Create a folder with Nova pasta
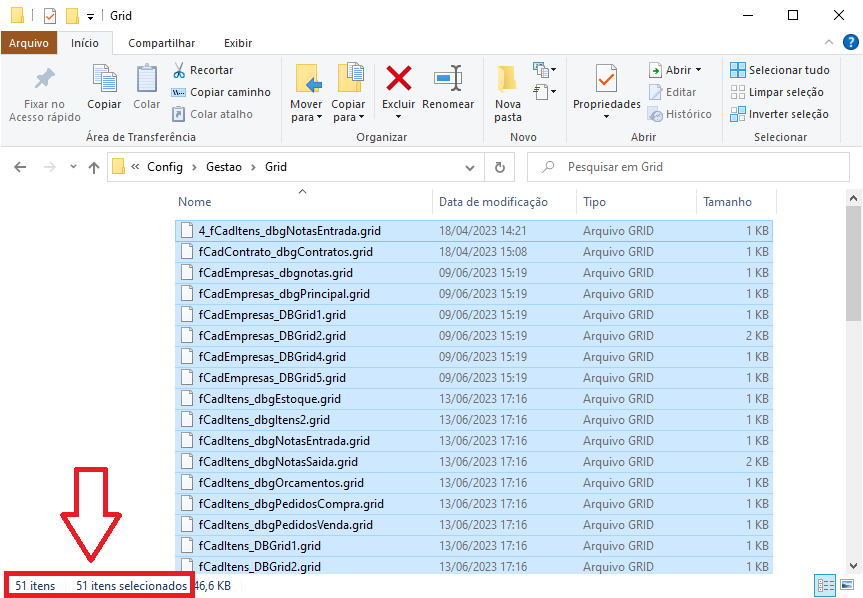The image size is (863, 598). 507,92
